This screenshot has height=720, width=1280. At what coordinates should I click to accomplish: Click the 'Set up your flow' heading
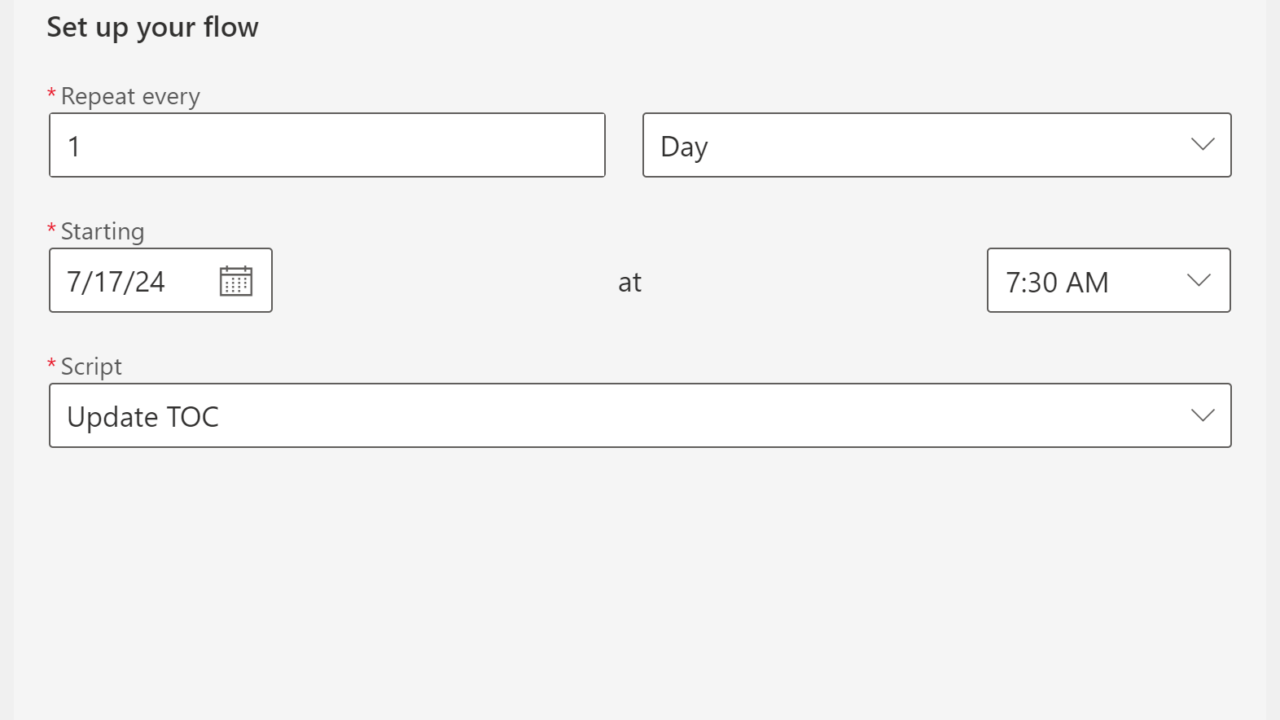pyautogui.click(x=152, y=27)
